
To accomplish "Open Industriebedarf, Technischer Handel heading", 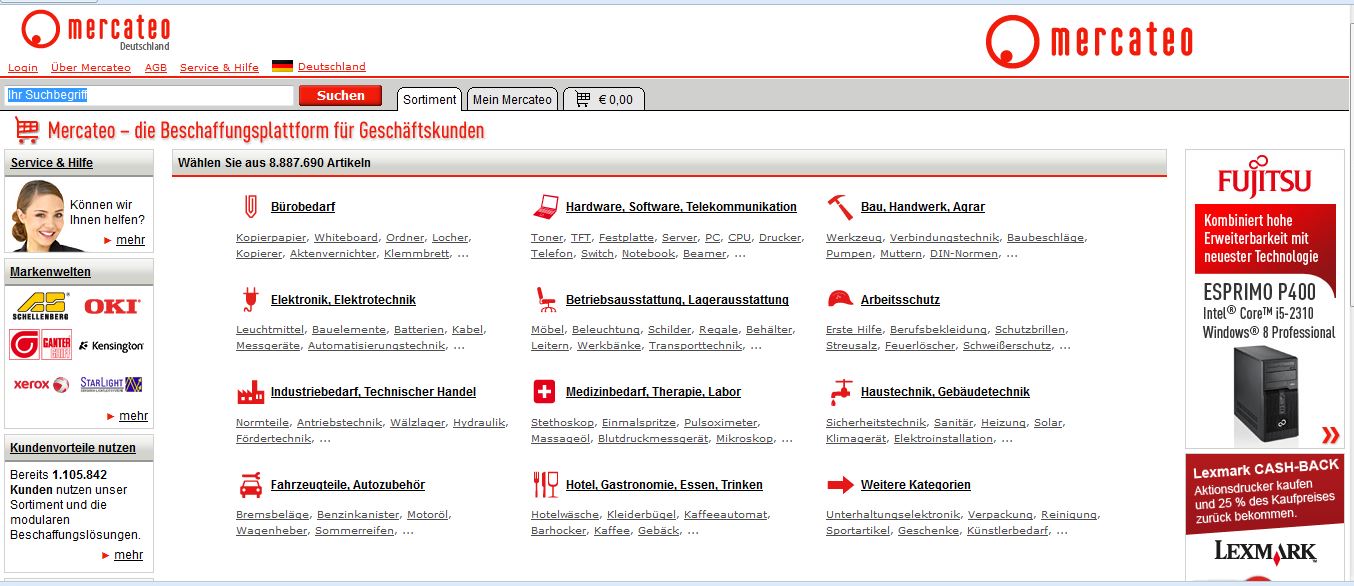I will point(373,392).
